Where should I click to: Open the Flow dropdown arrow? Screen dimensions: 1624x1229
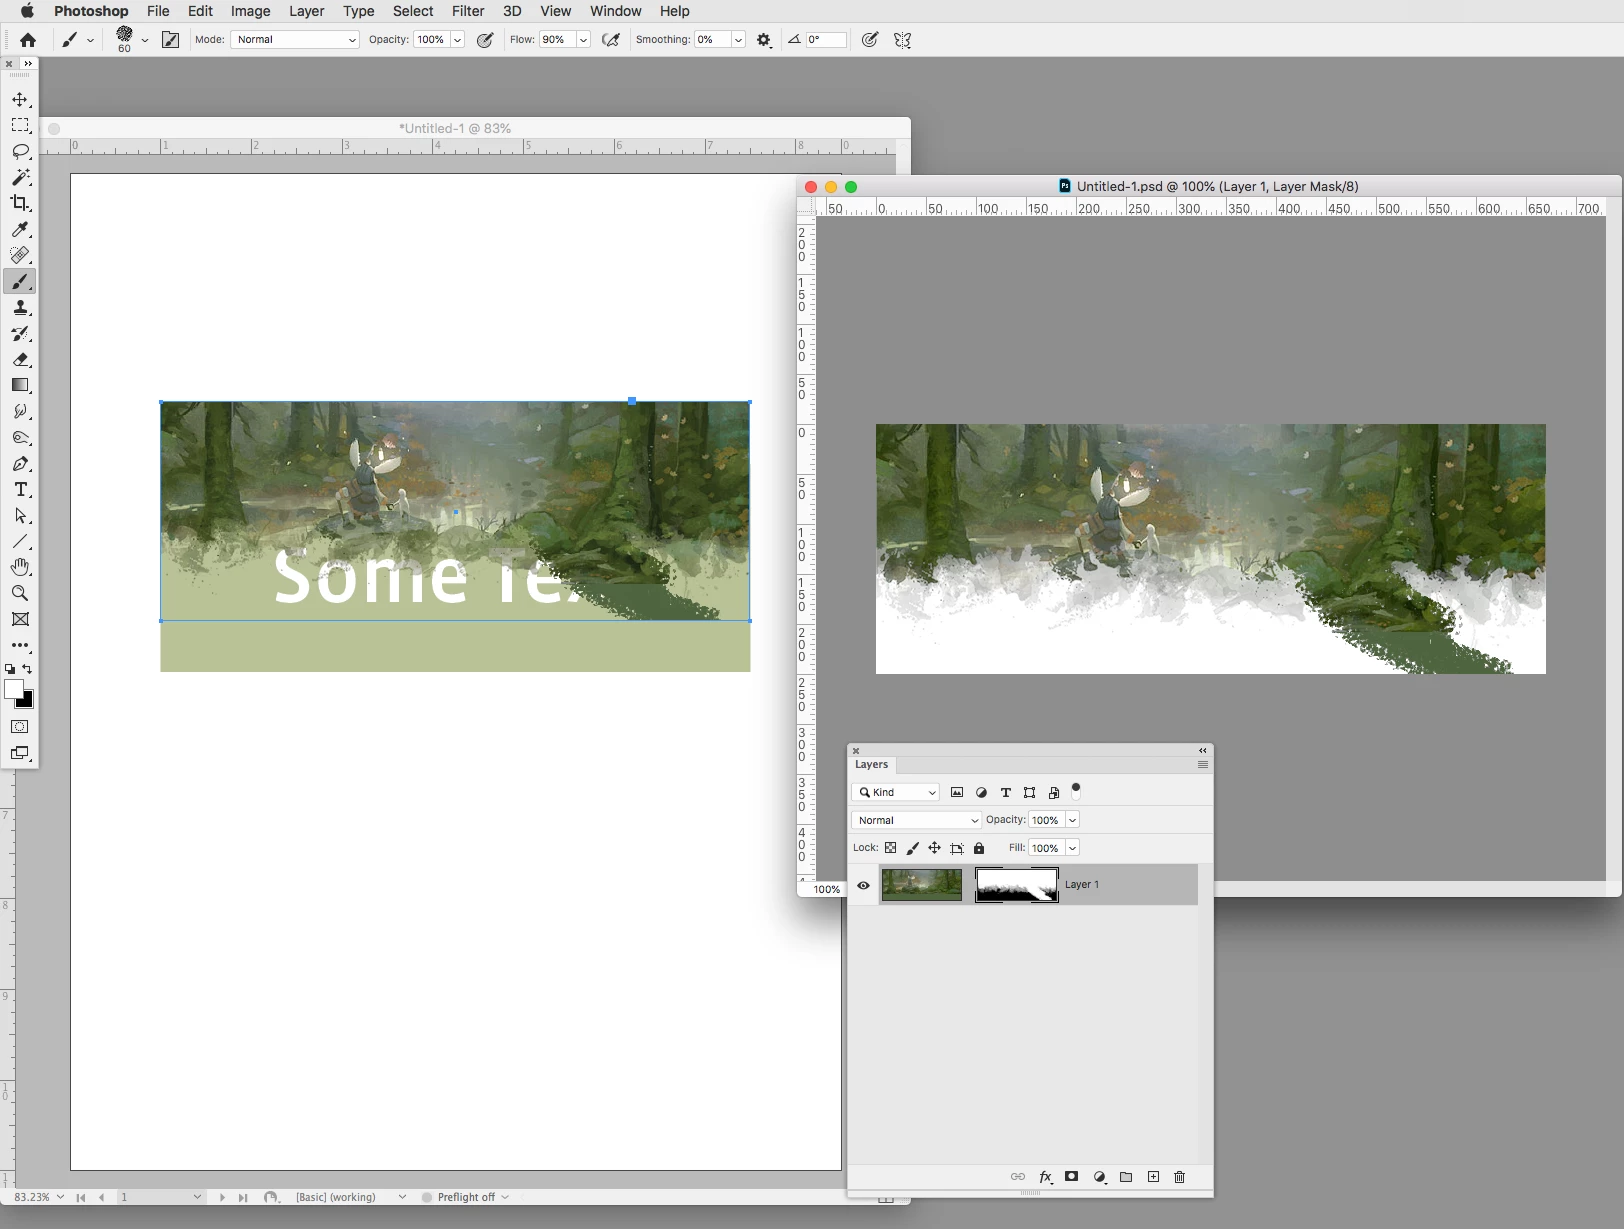click(x=583, y=40)
